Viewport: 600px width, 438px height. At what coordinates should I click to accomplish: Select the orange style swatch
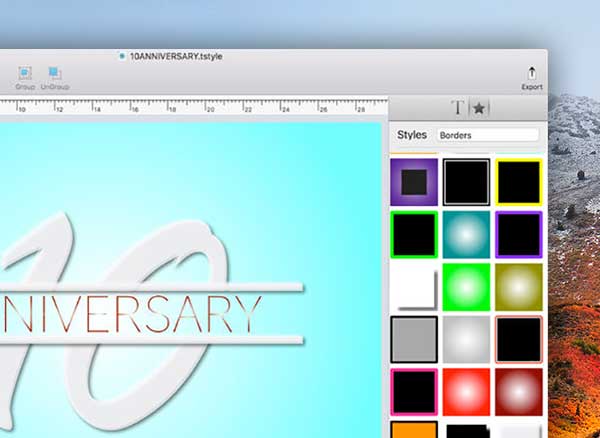tap(414, 429)
